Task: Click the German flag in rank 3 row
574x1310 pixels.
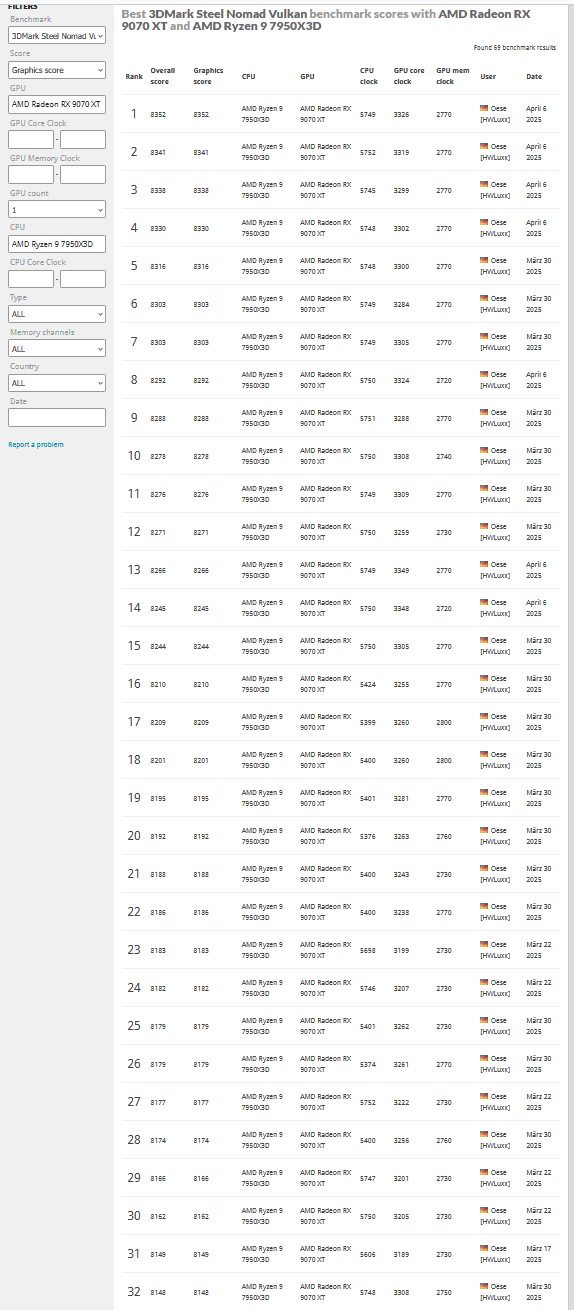Action: pos(484,184)
